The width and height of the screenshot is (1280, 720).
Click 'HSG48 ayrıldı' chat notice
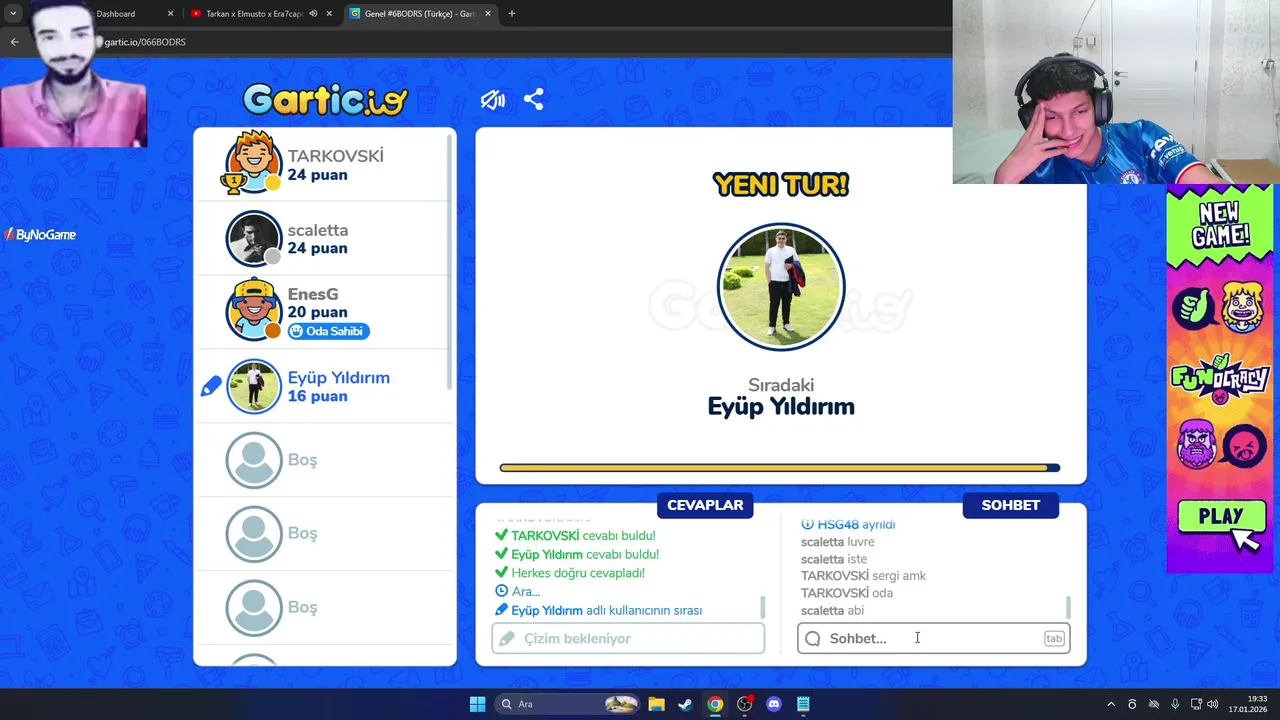point(848,524)
